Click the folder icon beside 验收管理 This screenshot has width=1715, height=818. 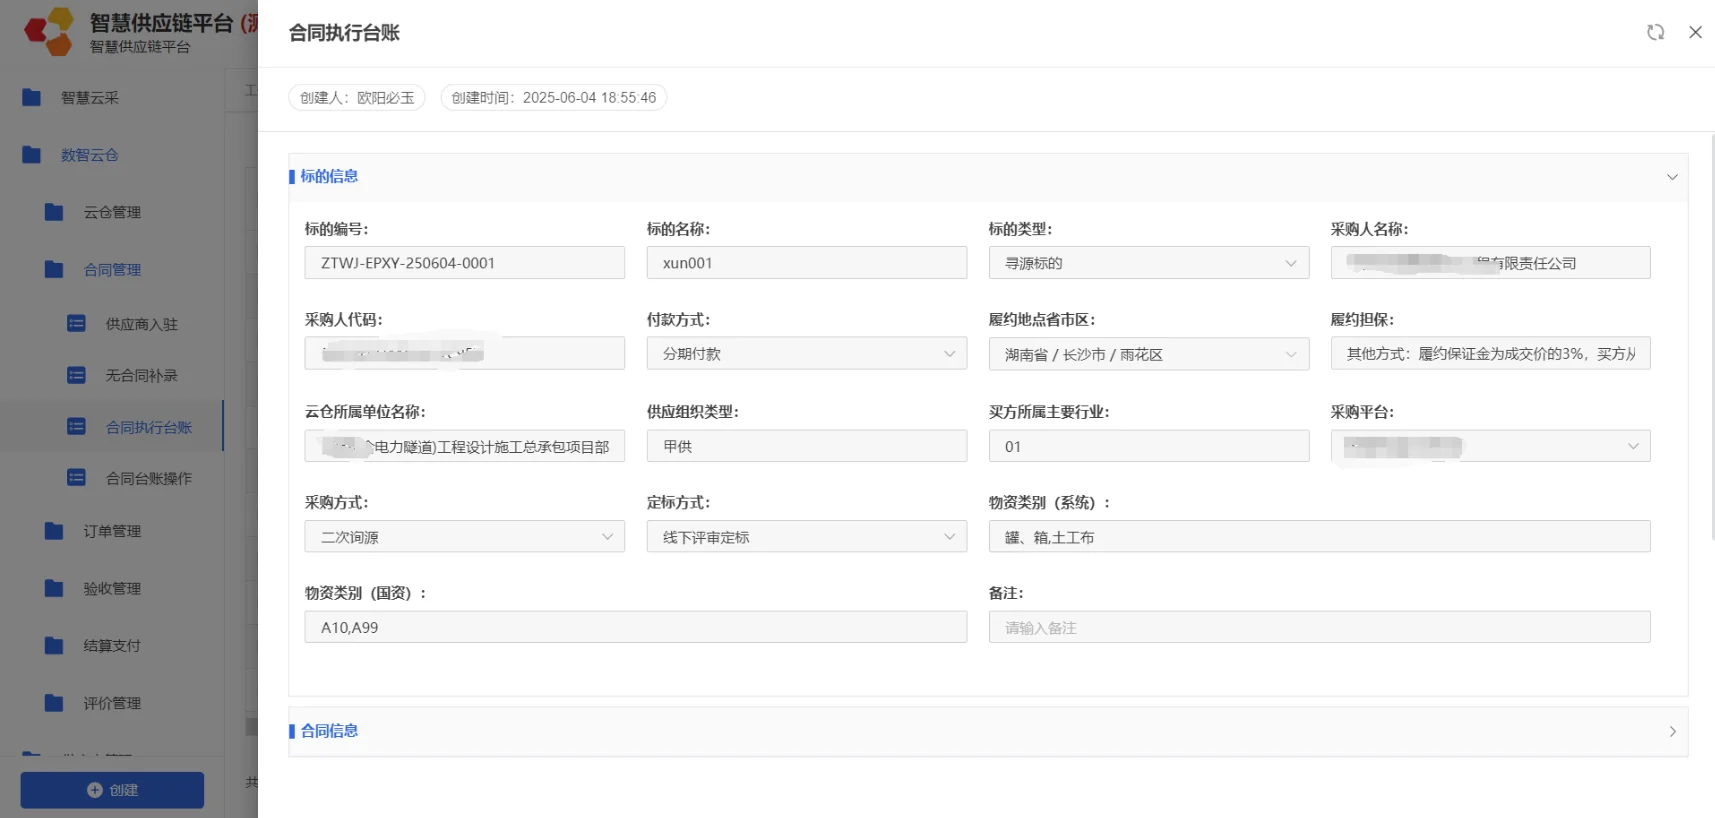click(54, 588)
